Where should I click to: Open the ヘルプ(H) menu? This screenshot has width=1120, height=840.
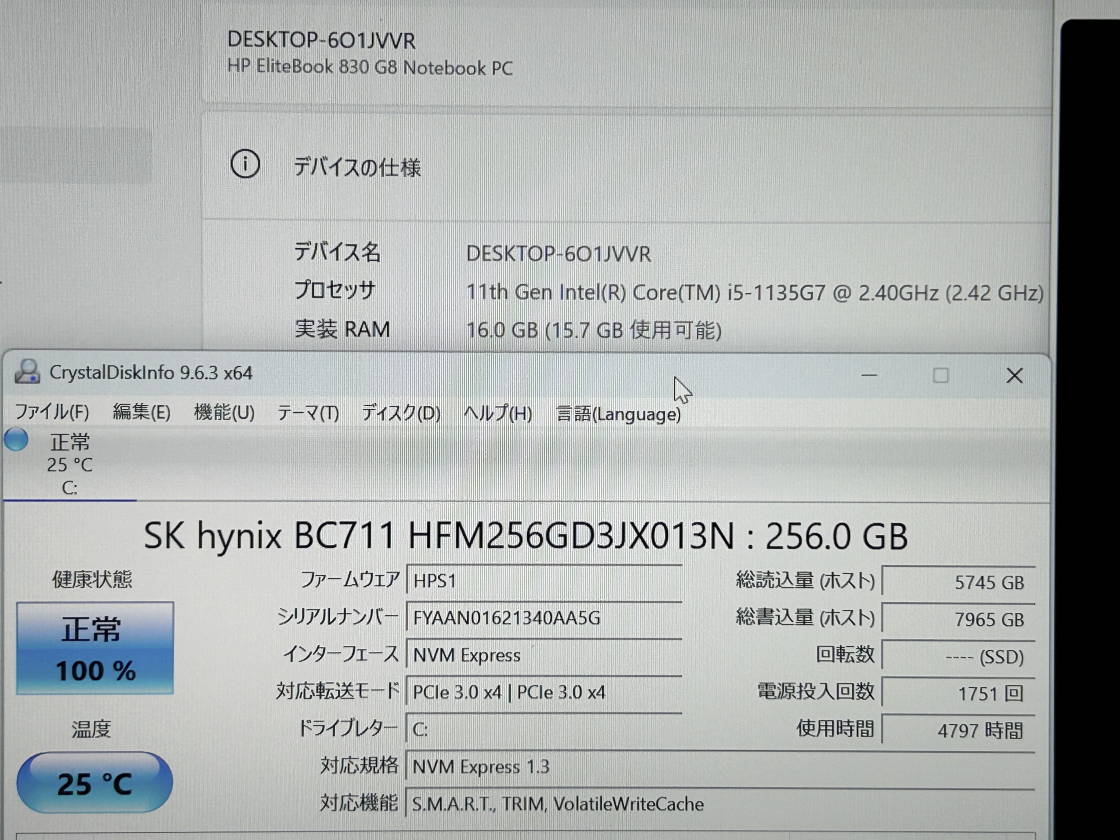click(x=497, y=413)
